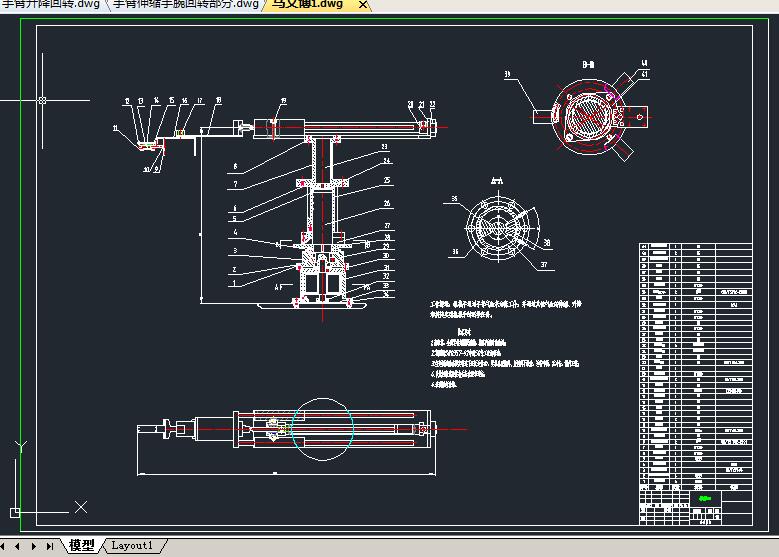
Task: Go to previous layout tab arrow
Action: 17,546
